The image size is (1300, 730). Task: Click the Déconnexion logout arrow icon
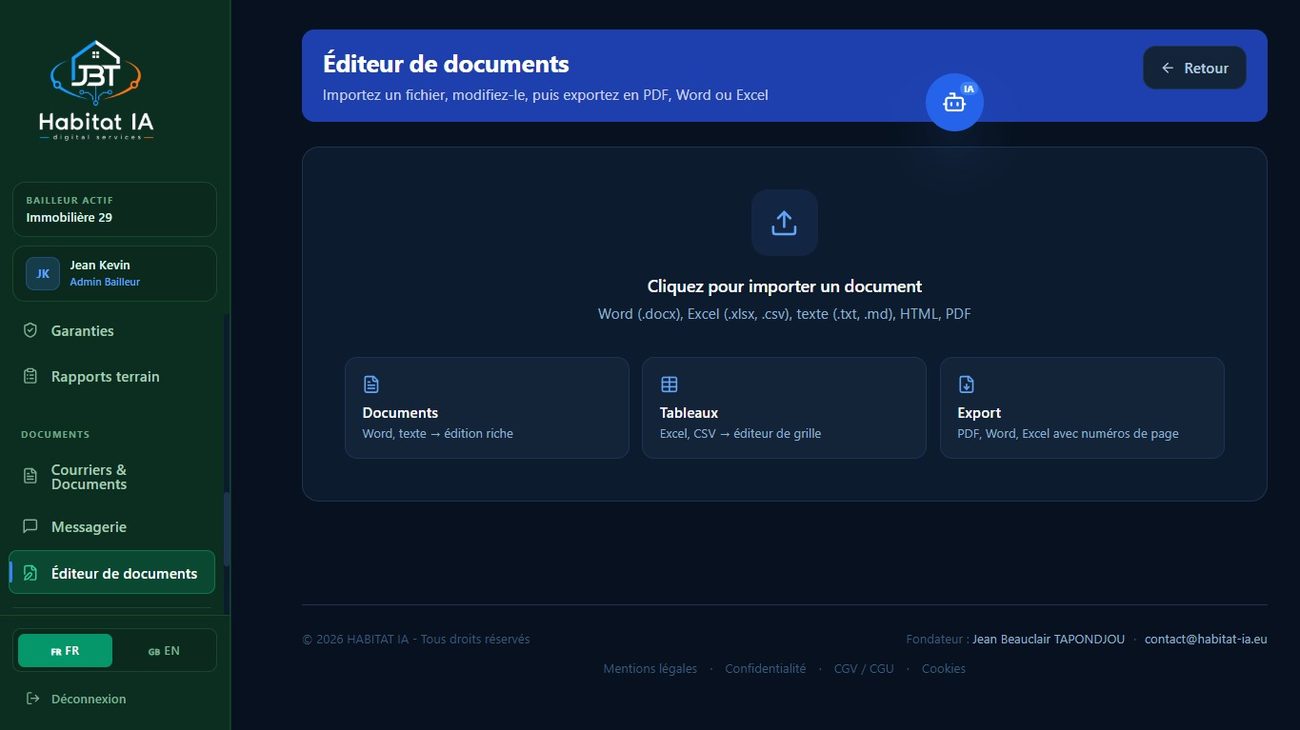33,698
